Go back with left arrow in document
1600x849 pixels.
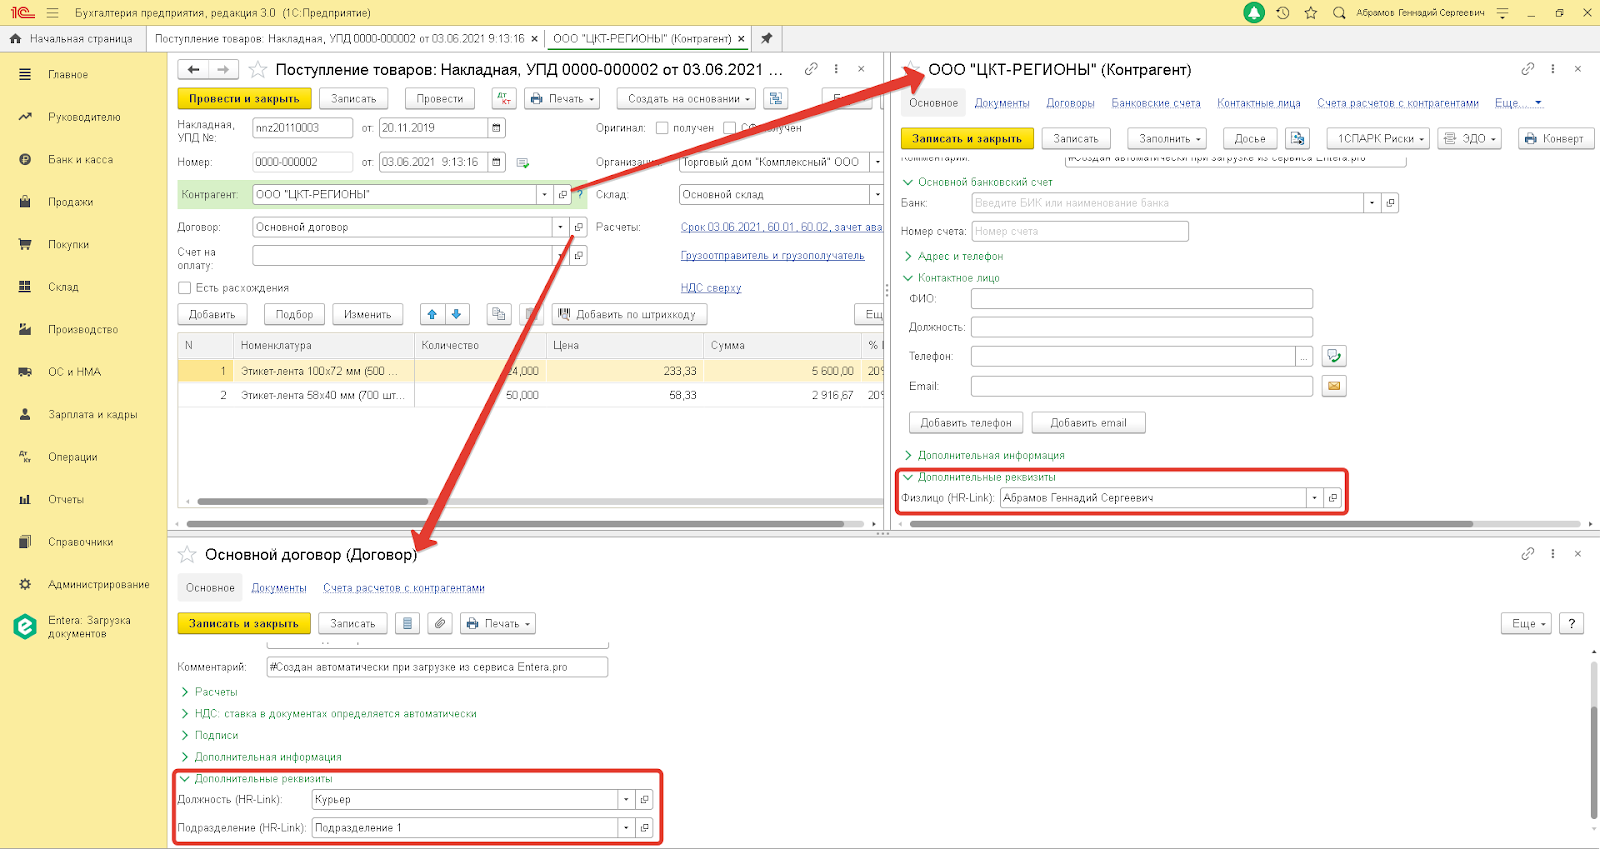[x=194, y=69]
